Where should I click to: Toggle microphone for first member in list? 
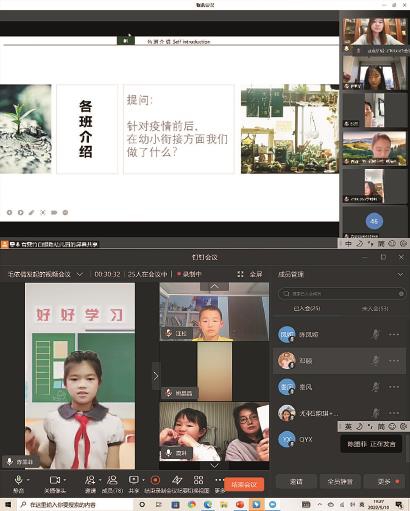point(376,334)
